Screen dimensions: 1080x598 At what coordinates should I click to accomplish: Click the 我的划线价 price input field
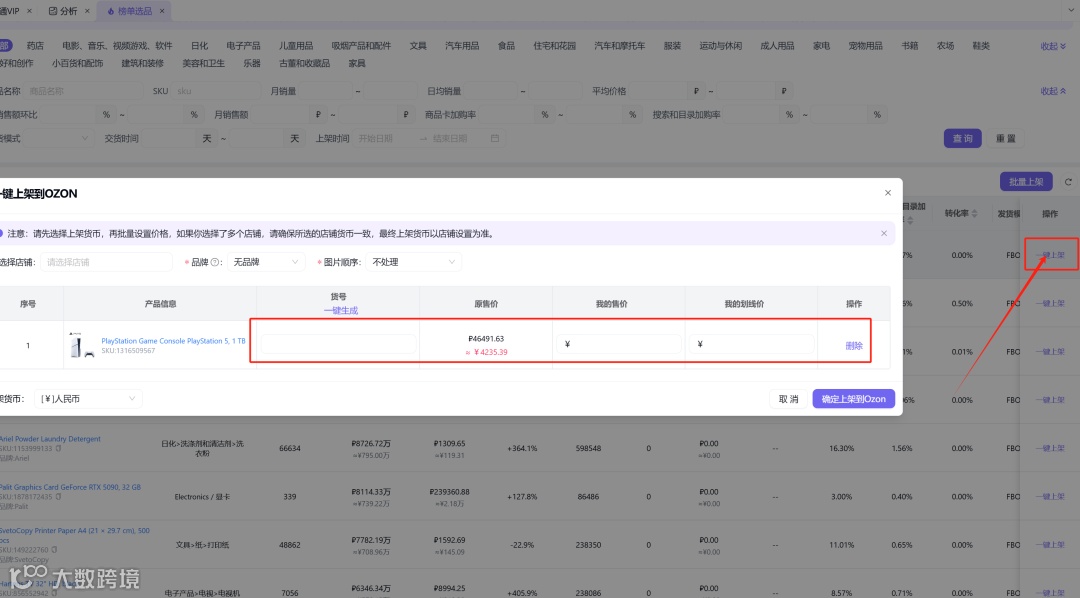click(751, 344)
